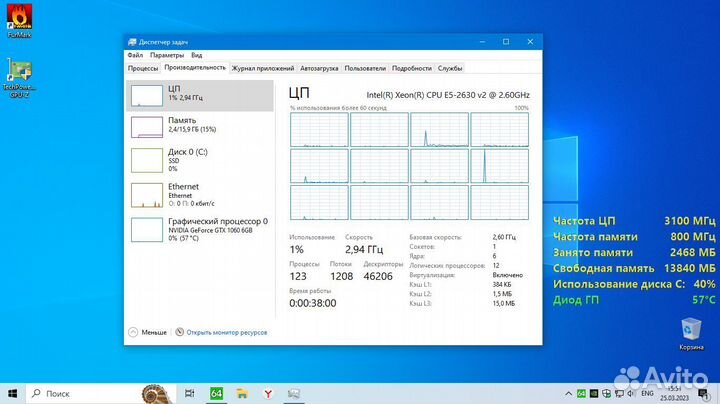Open the resource monitor link
The image size is (720, 404).
[226, 332]
